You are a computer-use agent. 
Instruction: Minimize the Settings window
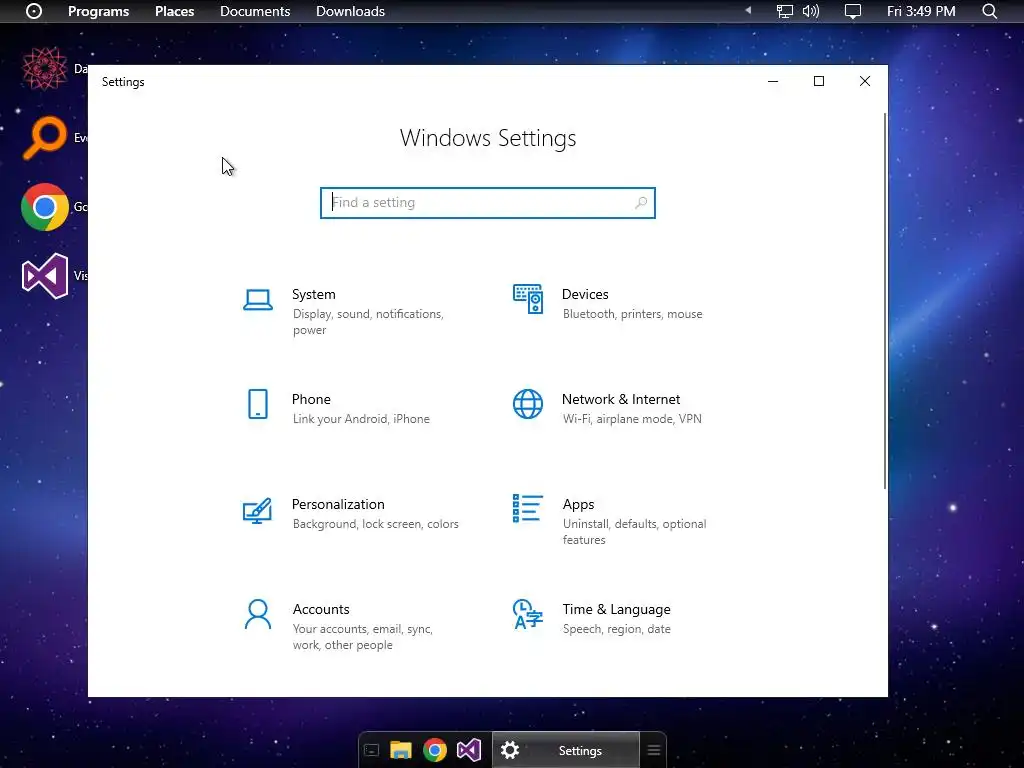[773, 82]
